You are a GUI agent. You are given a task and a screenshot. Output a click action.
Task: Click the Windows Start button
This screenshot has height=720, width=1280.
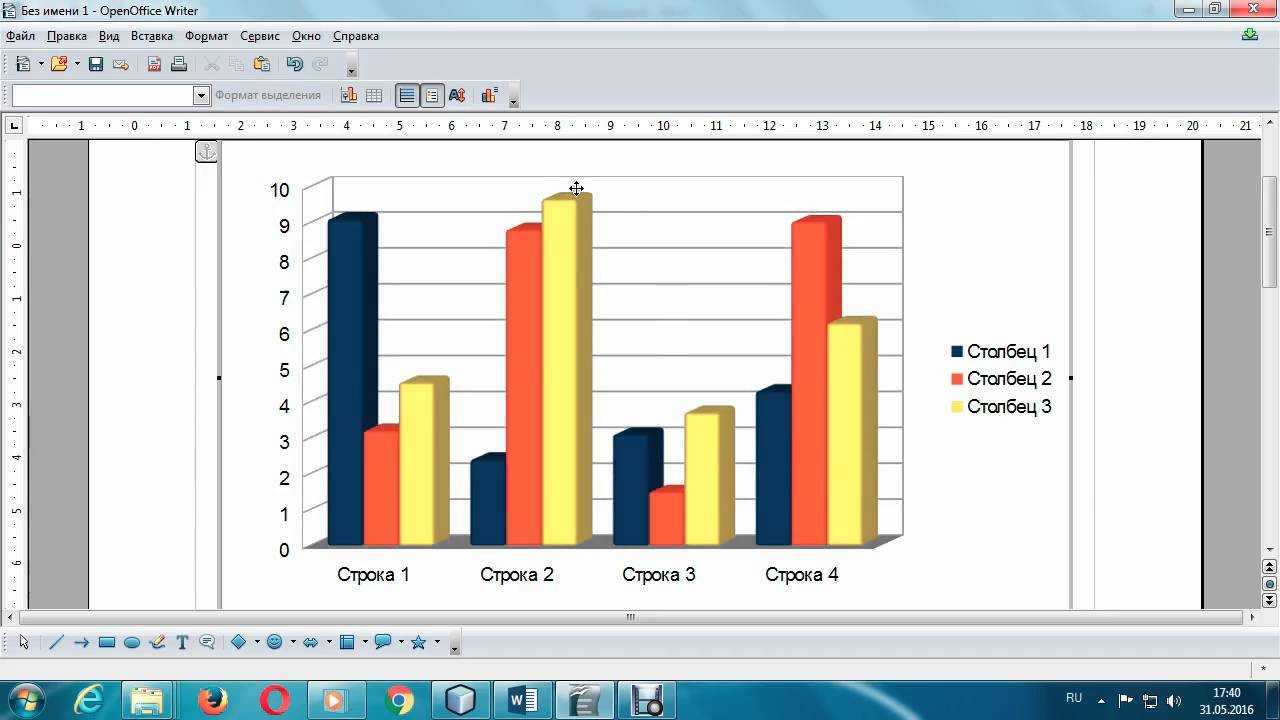click(26, 699)
